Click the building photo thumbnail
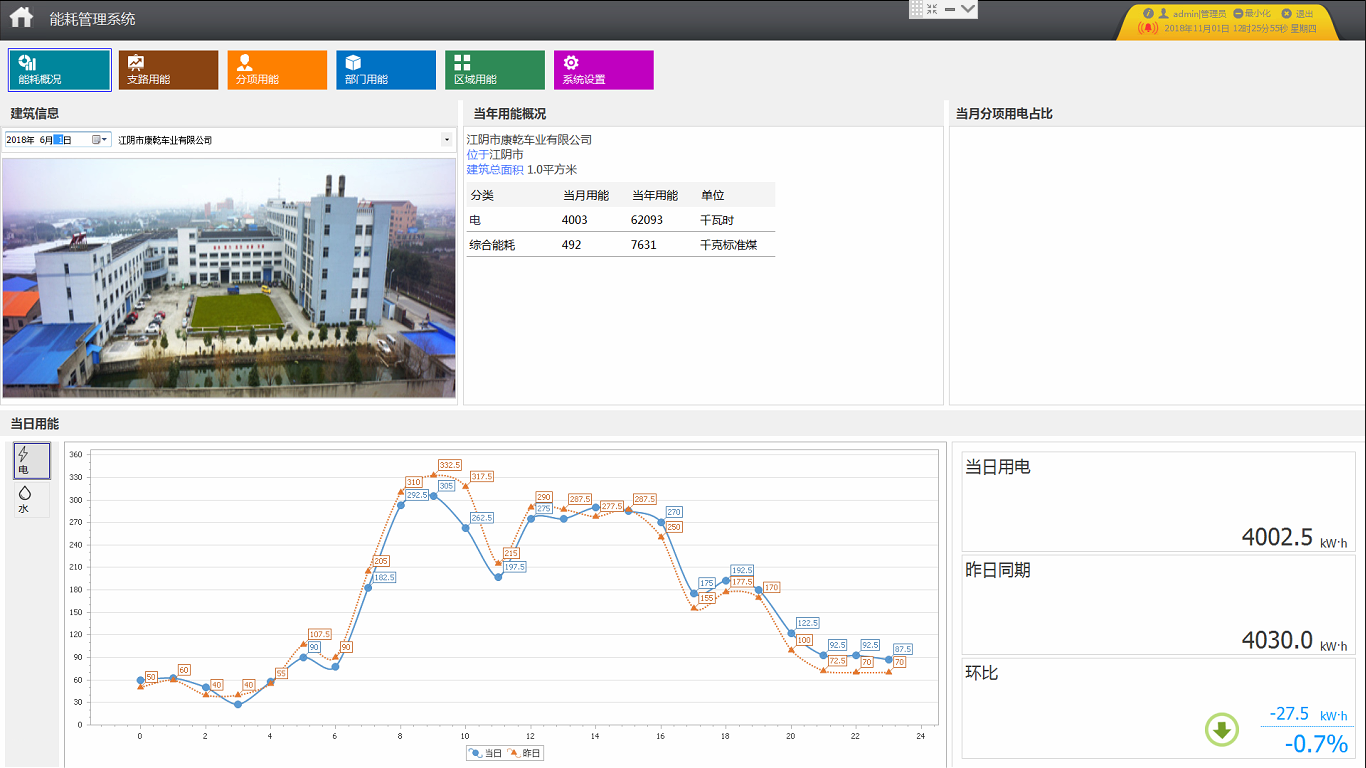The image size is (1366, 768). [x=230, y=278]
